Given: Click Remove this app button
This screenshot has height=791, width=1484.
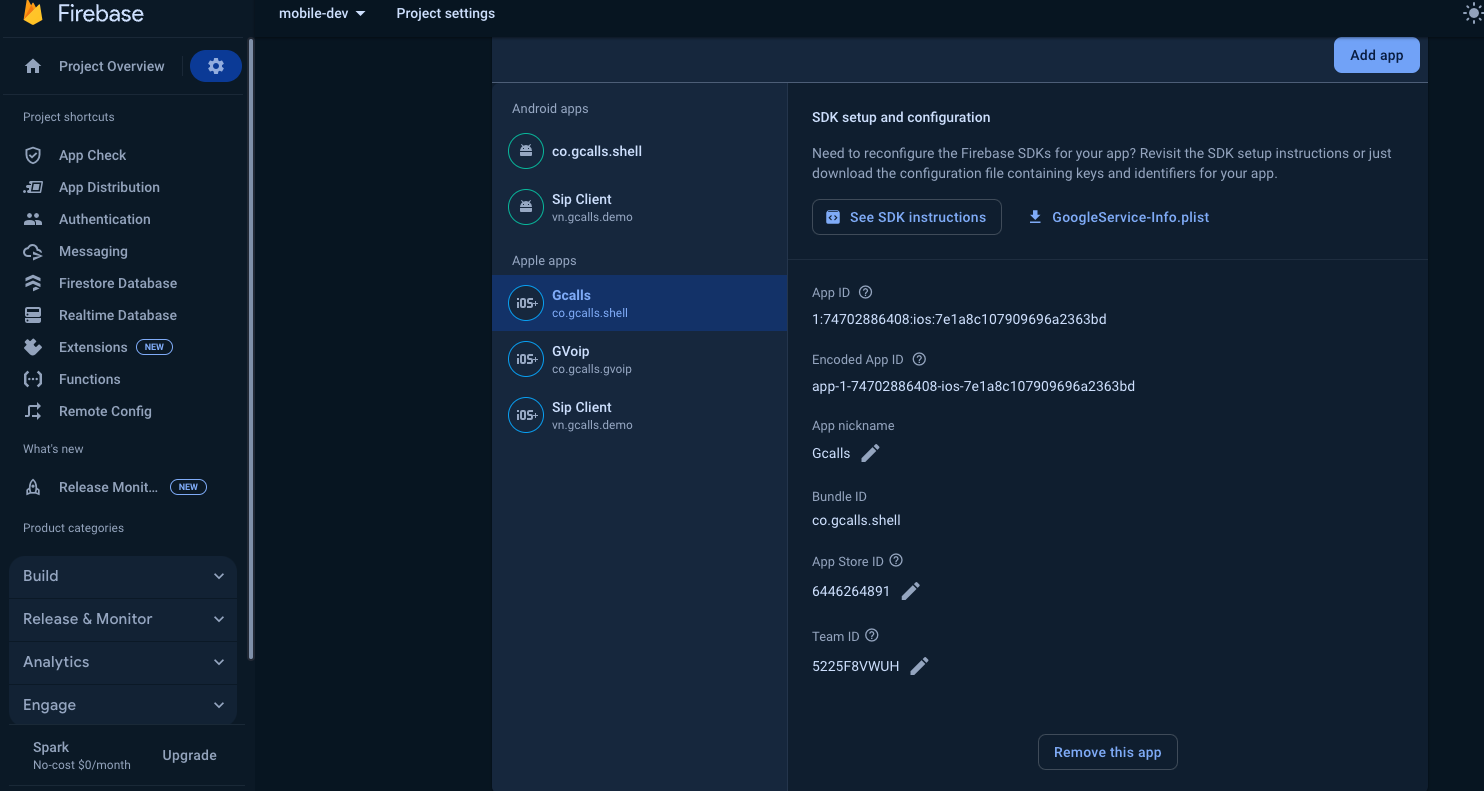Looking at the screenshot, I should click(x=1107, y=752).
